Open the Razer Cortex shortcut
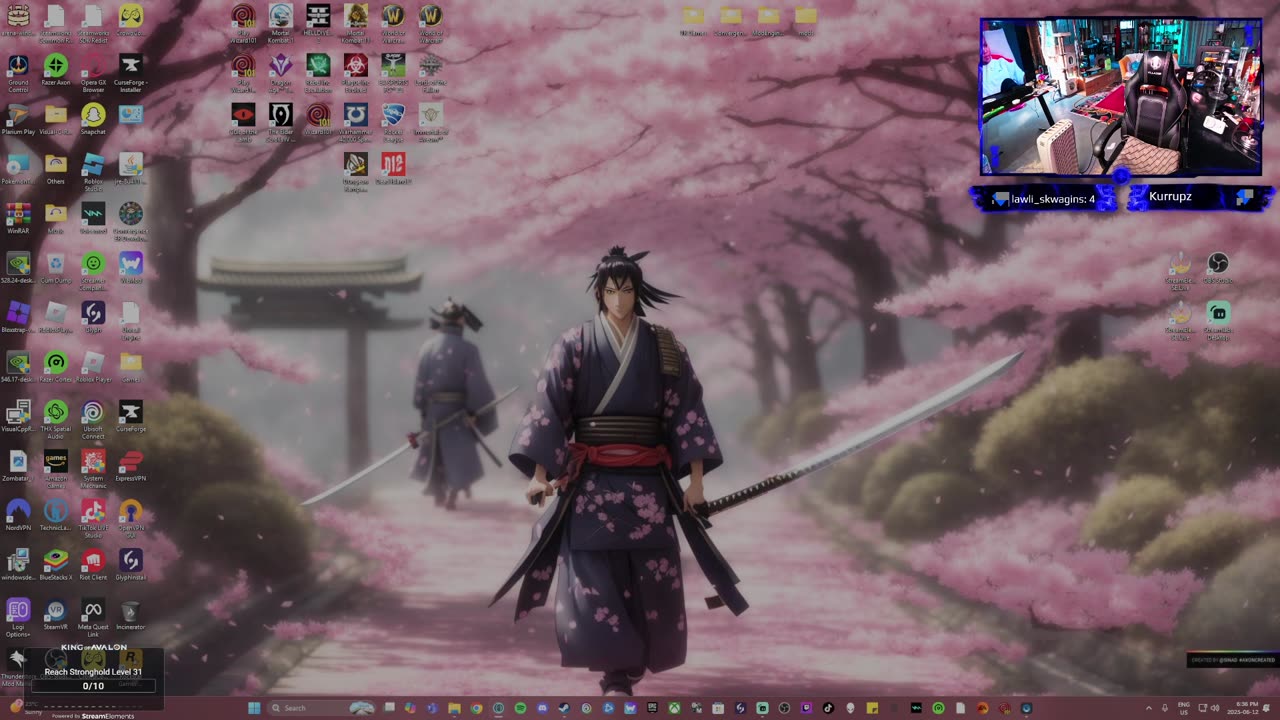The width and height of the screenshot is (1280, 720). pos(56,366)
